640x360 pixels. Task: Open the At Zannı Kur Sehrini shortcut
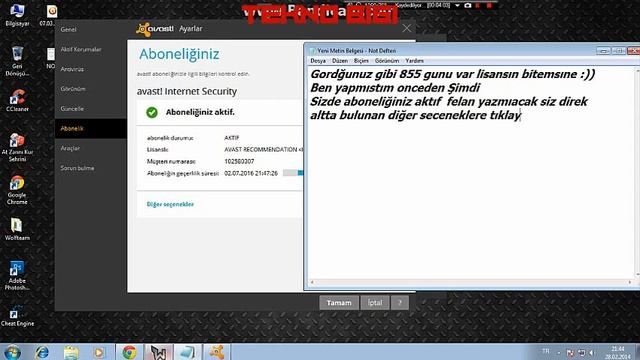click(x=17, y=148)
